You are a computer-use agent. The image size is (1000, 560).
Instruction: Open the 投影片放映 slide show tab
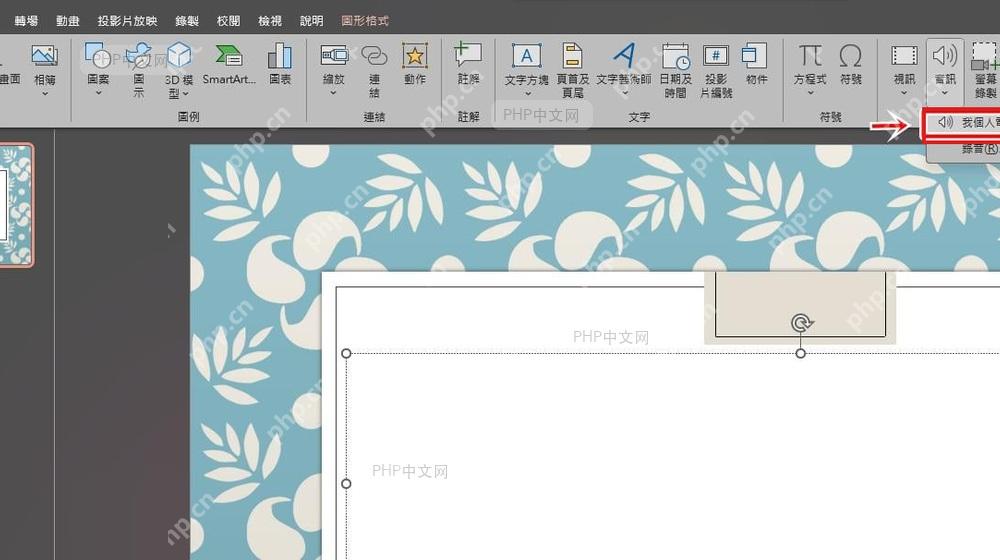click(127, 21)
